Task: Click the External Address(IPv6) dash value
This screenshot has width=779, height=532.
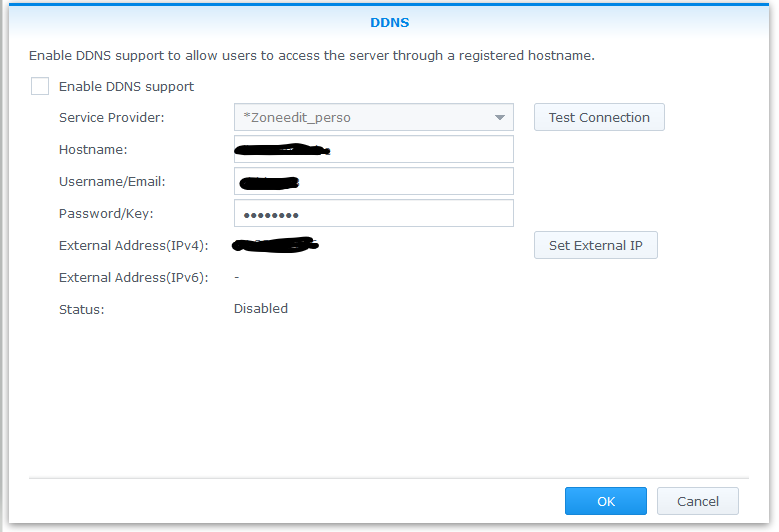Action: (237, 277)
